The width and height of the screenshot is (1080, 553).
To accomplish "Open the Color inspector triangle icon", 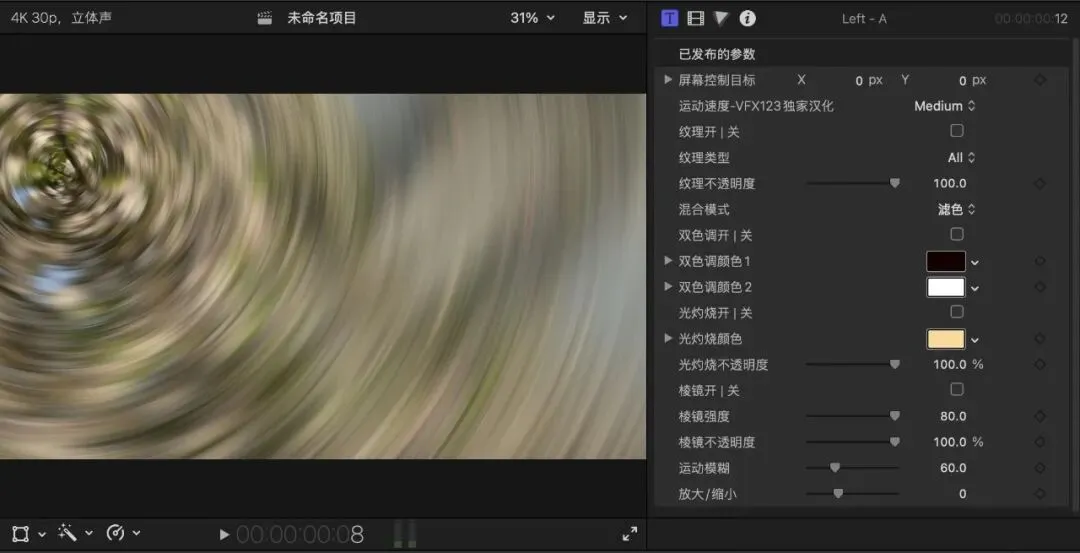I will point(721,19).
